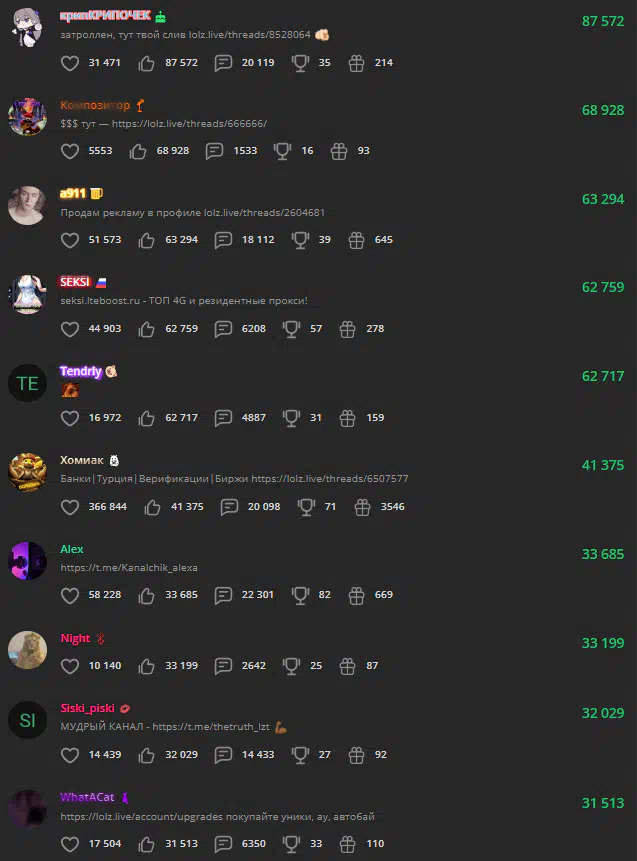This screenshot has width=637, height=861.
Task: Click comment icon beside 14 433
Action: click(x=223, y=755)
